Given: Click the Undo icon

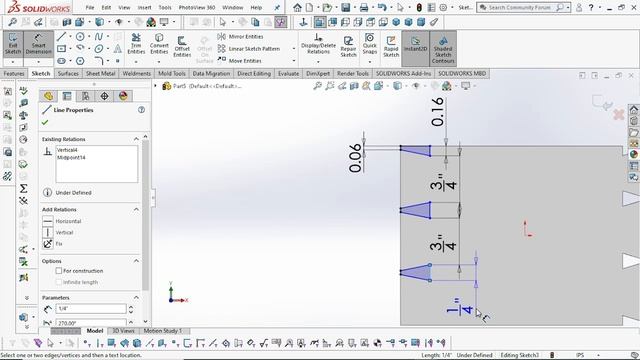Looking at the screenshot, I should pyautogui.click(x=382, y=7).
